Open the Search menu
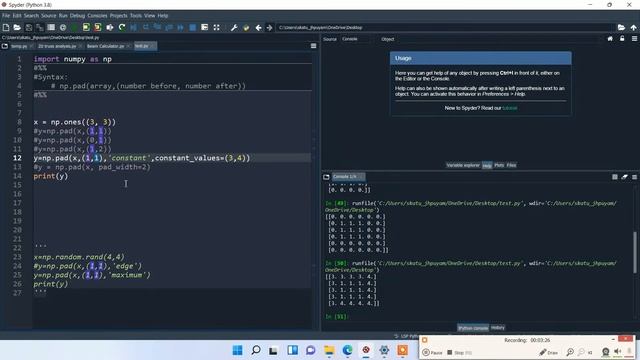Screen dimensions: 640x360 31,16
